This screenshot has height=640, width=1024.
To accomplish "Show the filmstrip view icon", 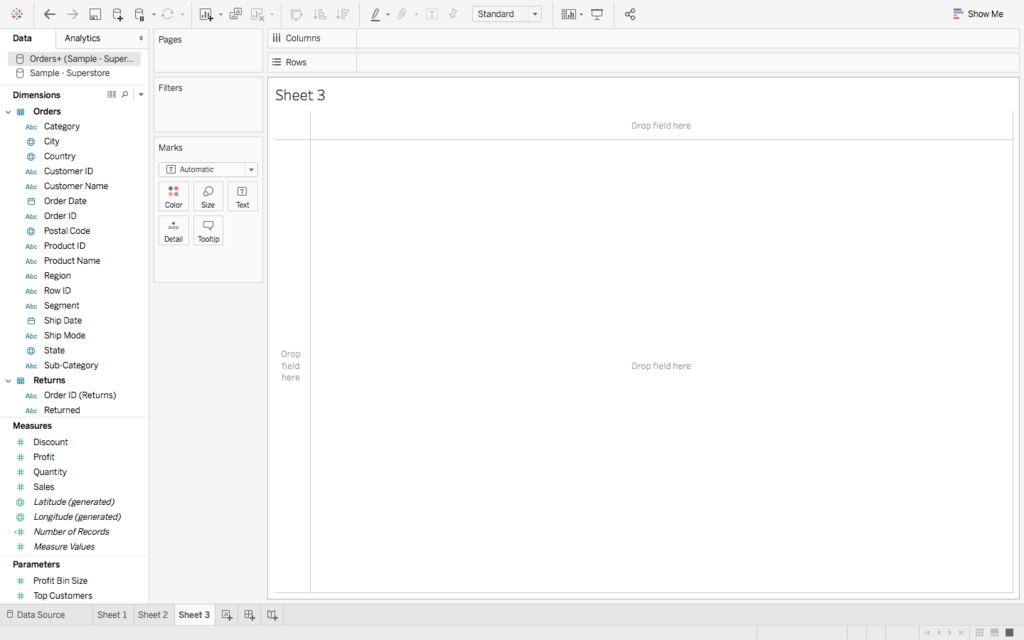I will click(x=995, y=632).
